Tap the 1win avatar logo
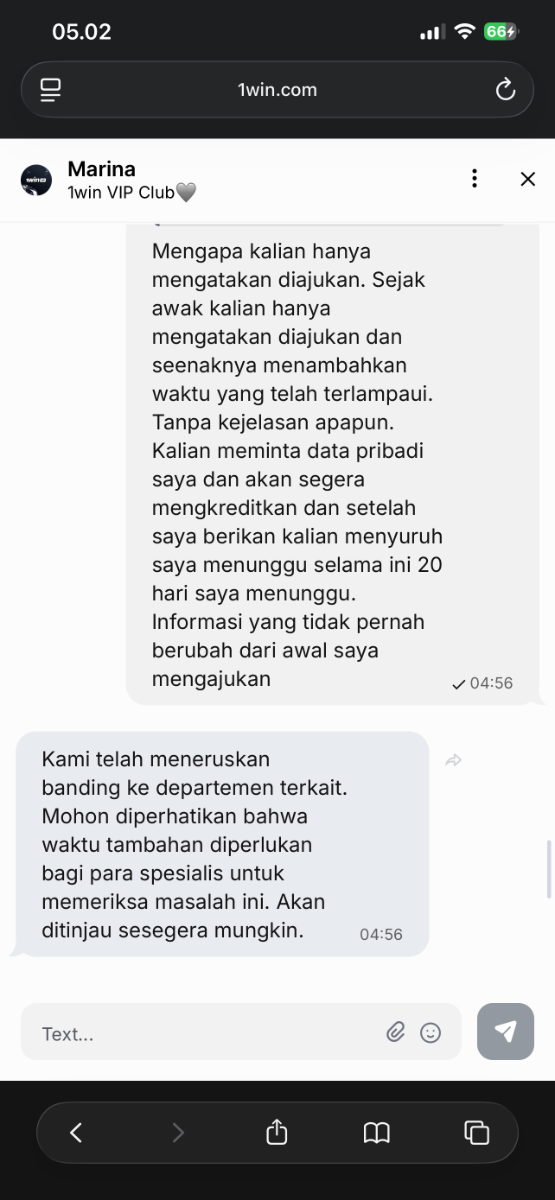The height and width of the screenshot is (1200, 555). (36, 180)
